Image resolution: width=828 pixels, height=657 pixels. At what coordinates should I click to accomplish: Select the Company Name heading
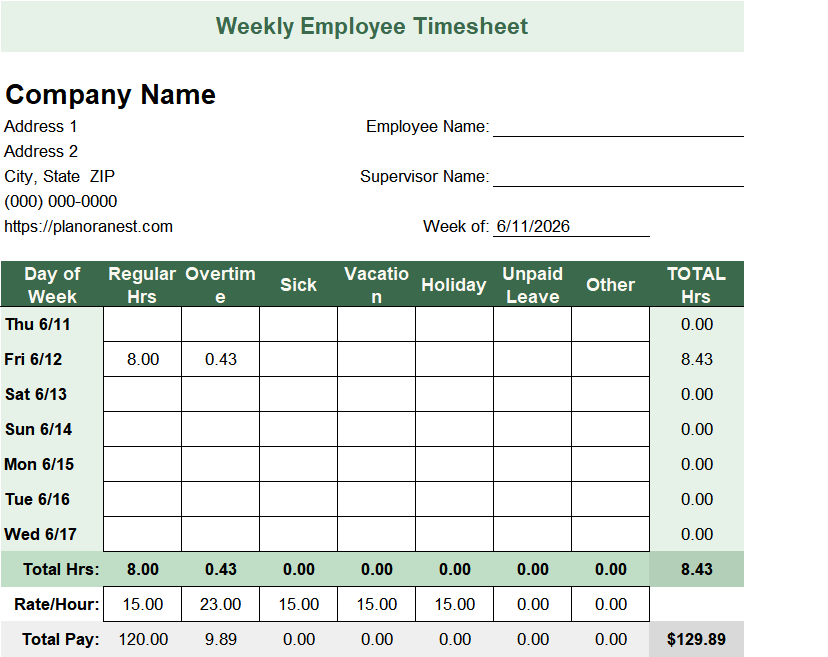point(110,95)
